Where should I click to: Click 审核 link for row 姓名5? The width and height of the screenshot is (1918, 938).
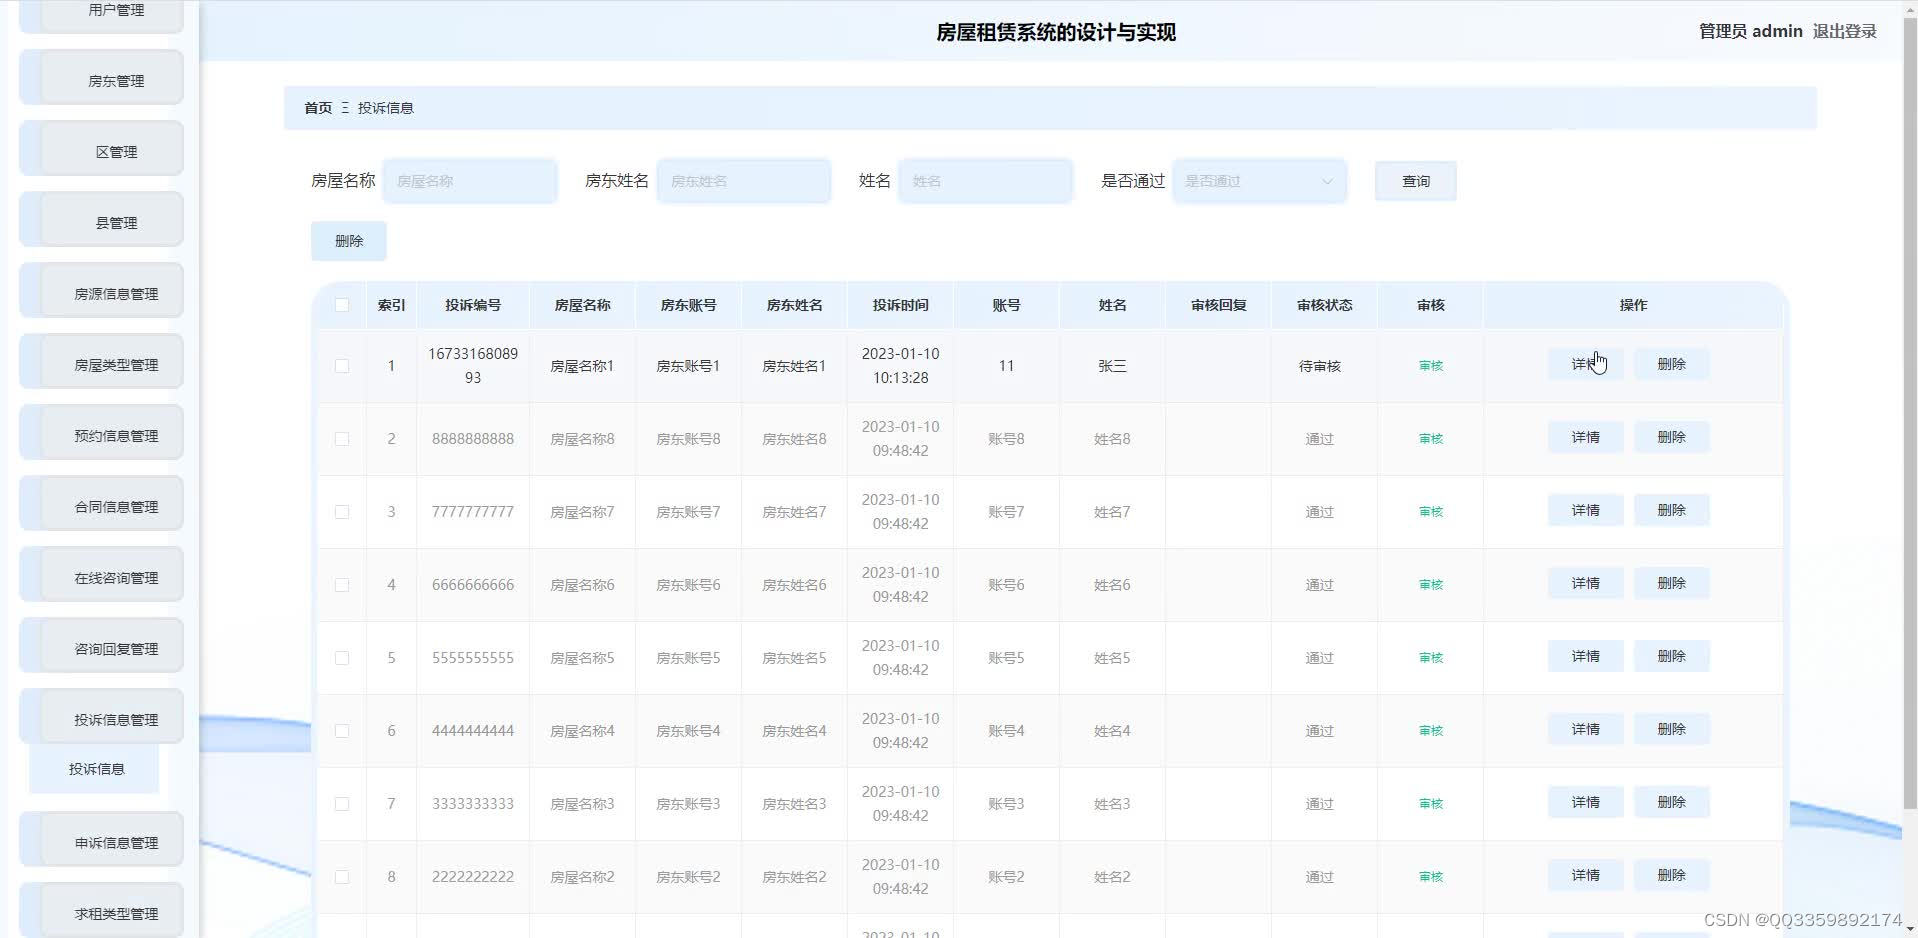tap(1431, 658)
